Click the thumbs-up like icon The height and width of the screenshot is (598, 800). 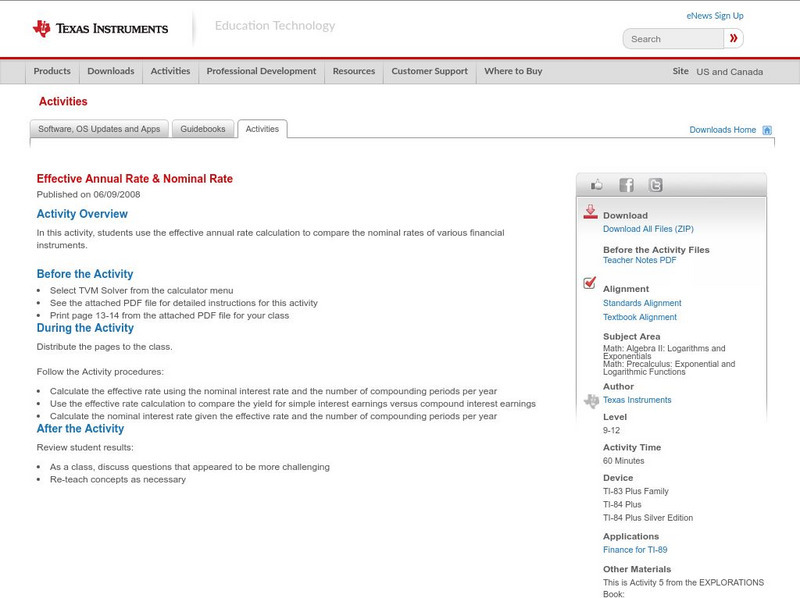596,185
